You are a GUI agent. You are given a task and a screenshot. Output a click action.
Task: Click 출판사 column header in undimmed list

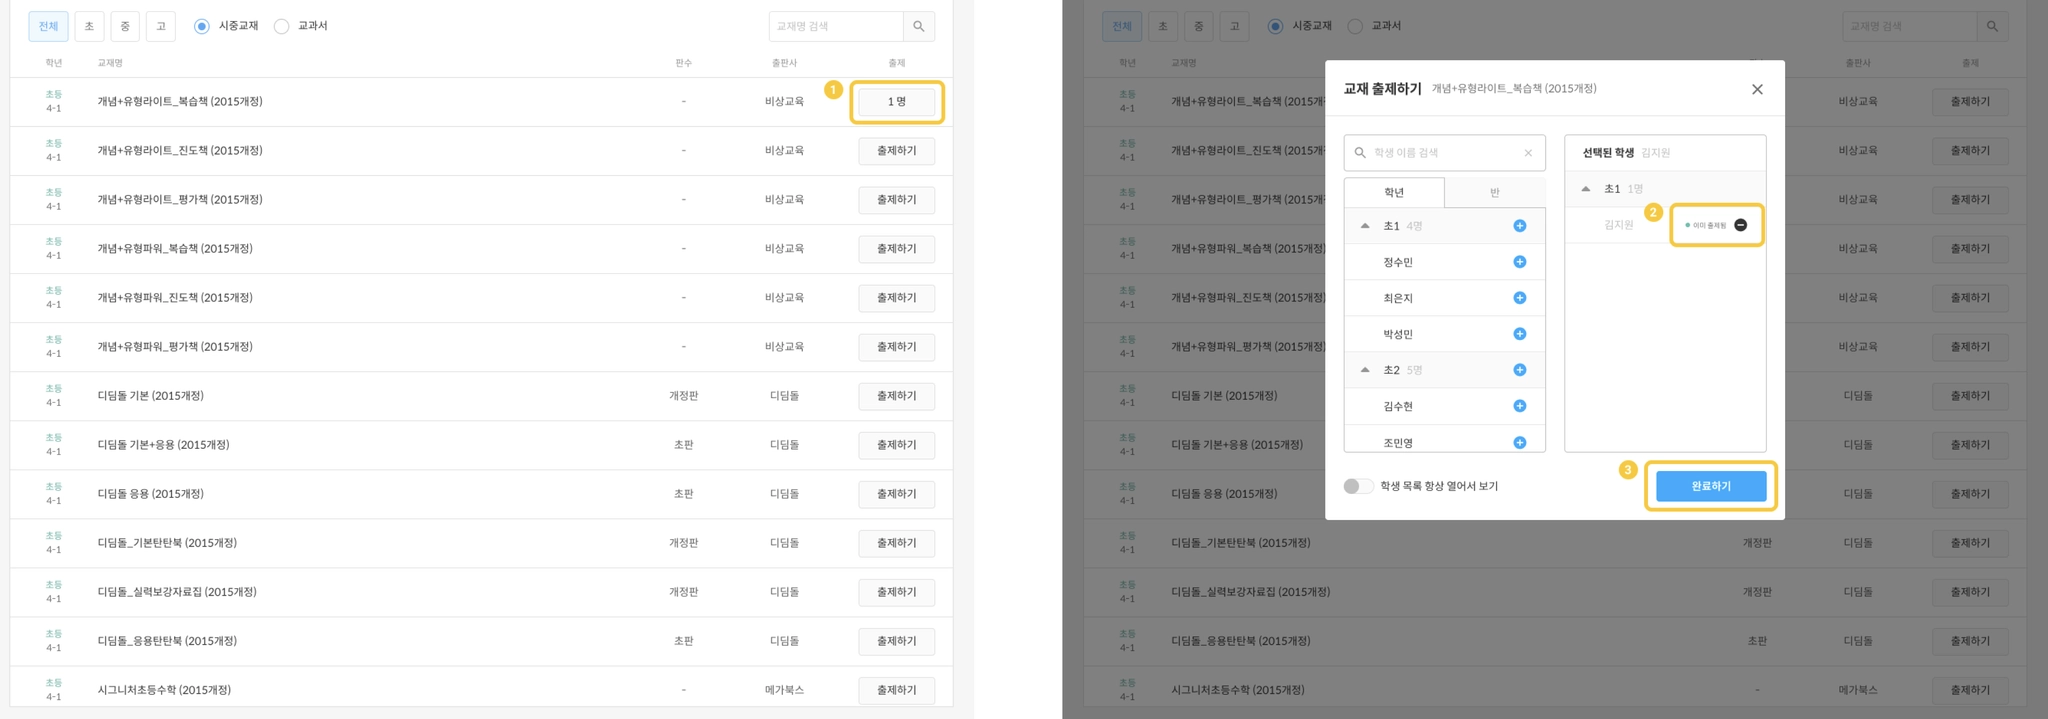pos(784,63)
